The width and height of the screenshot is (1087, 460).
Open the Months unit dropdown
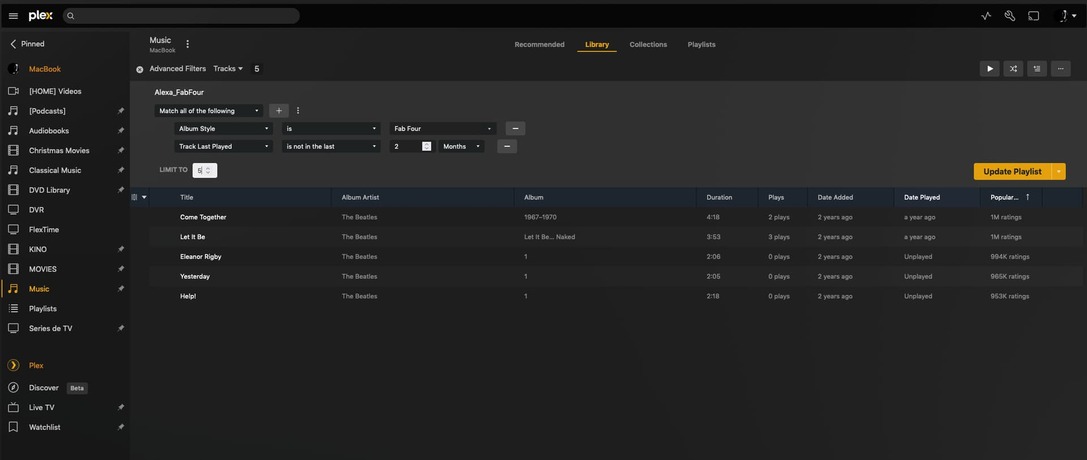(461, 147)
